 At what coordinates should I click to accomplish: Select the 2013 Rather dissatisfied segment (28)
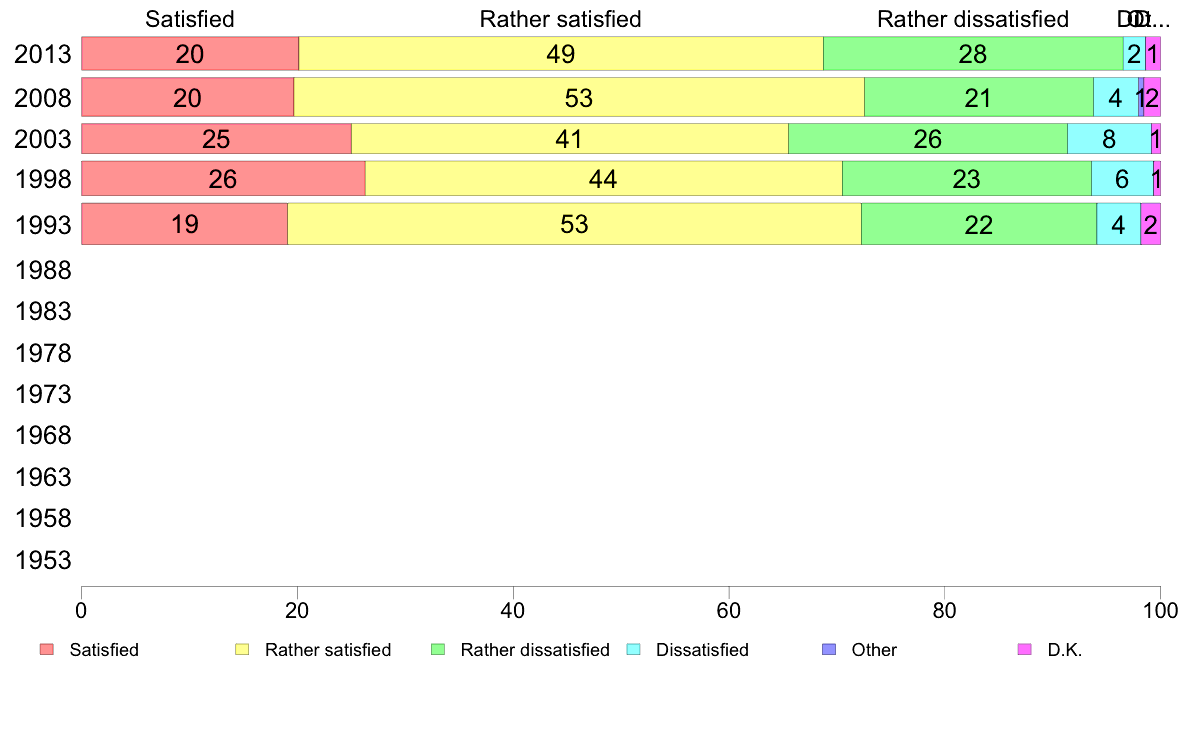973,54
